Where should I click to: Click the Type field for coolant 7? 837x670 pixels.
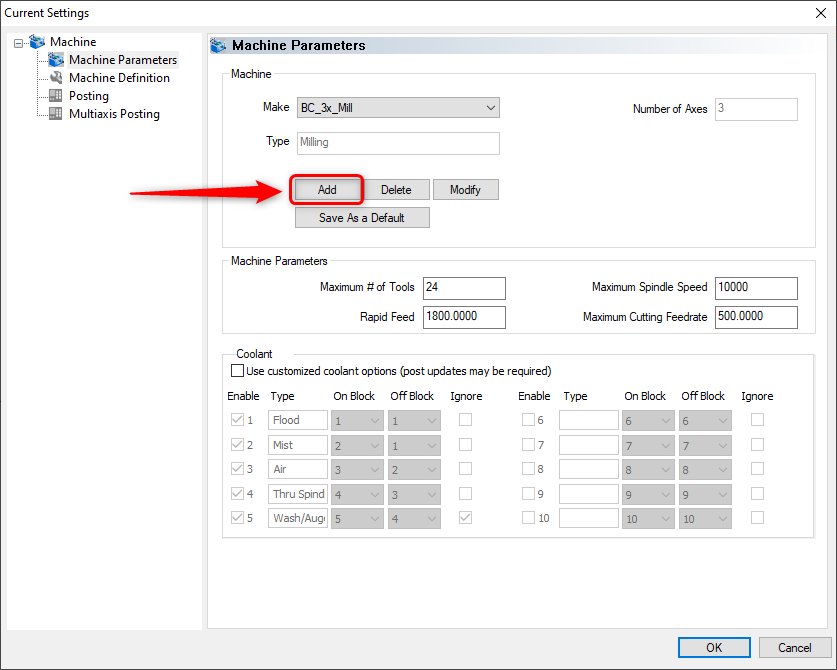589,445
